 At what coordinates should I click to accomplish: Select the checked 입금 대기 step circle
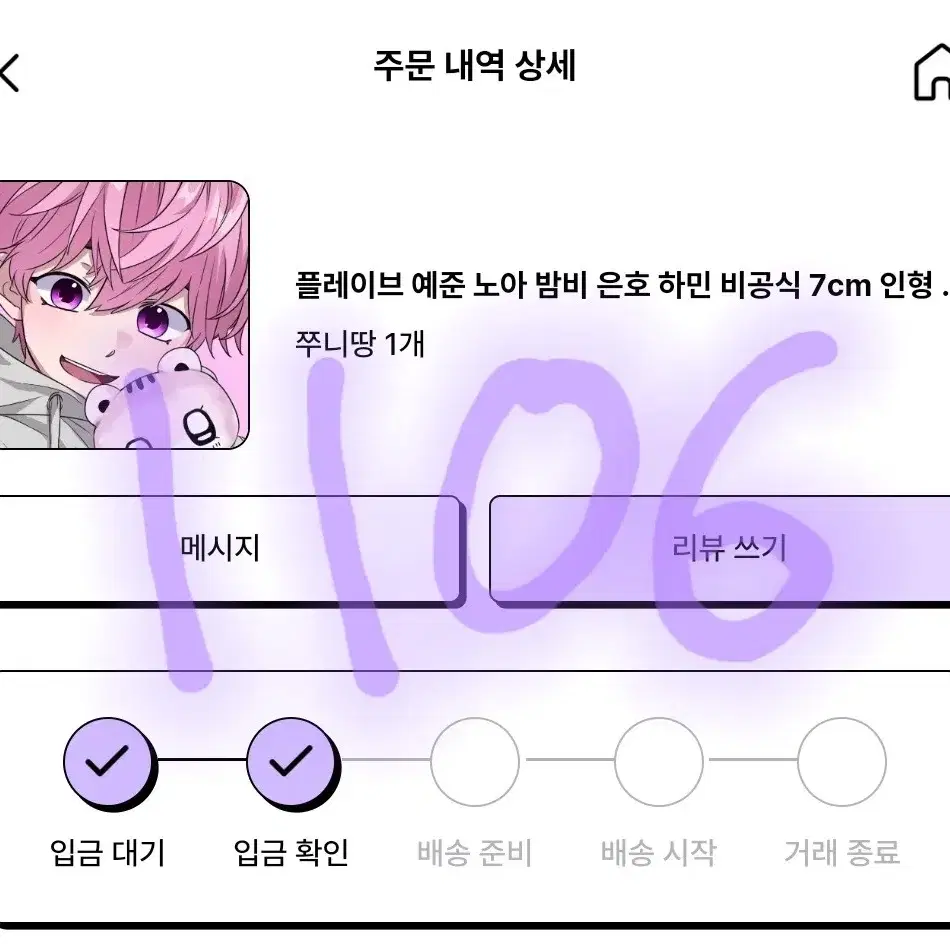coord(109,762)
